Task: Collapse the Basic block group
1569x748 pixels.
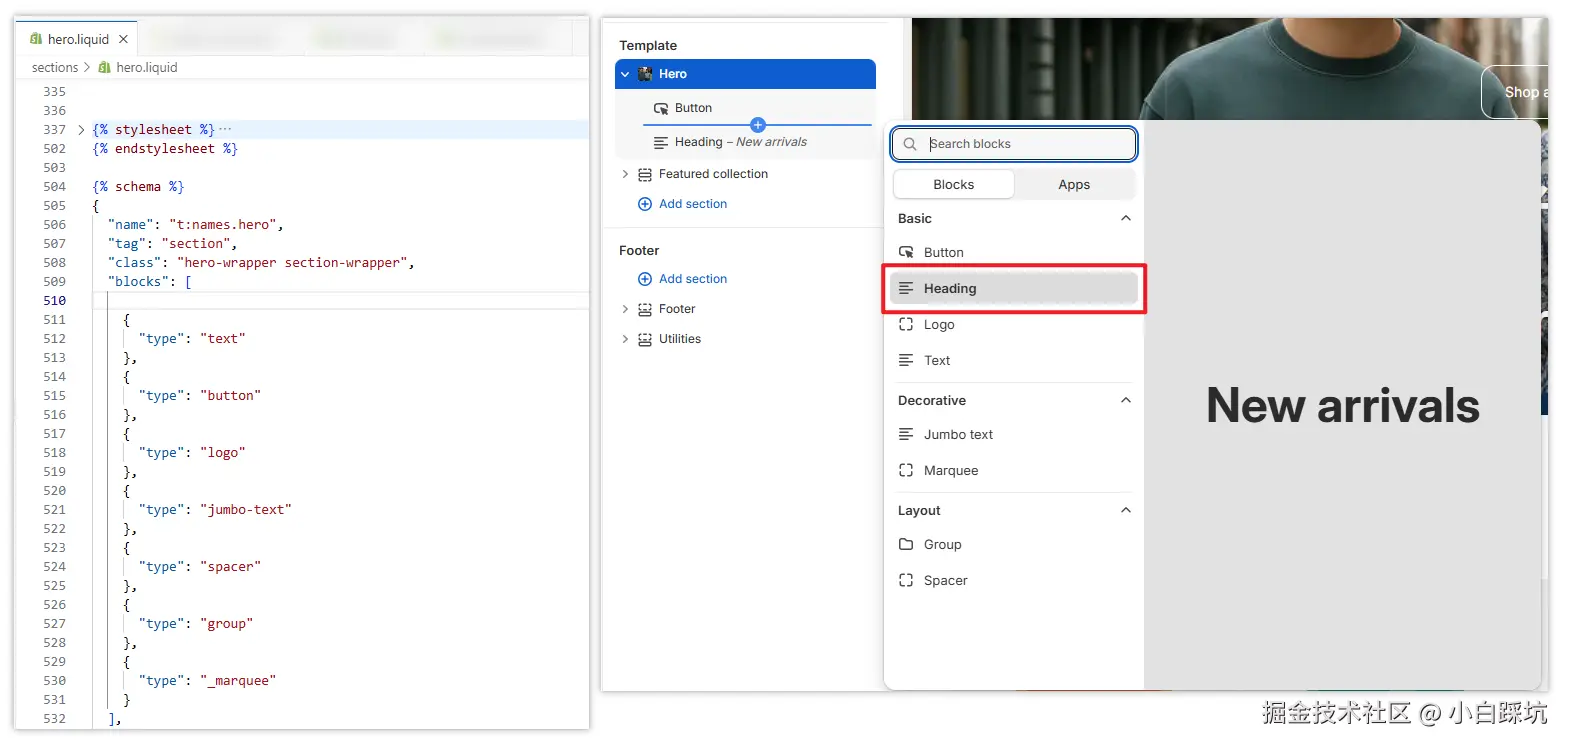Action: click(1126, 218)
